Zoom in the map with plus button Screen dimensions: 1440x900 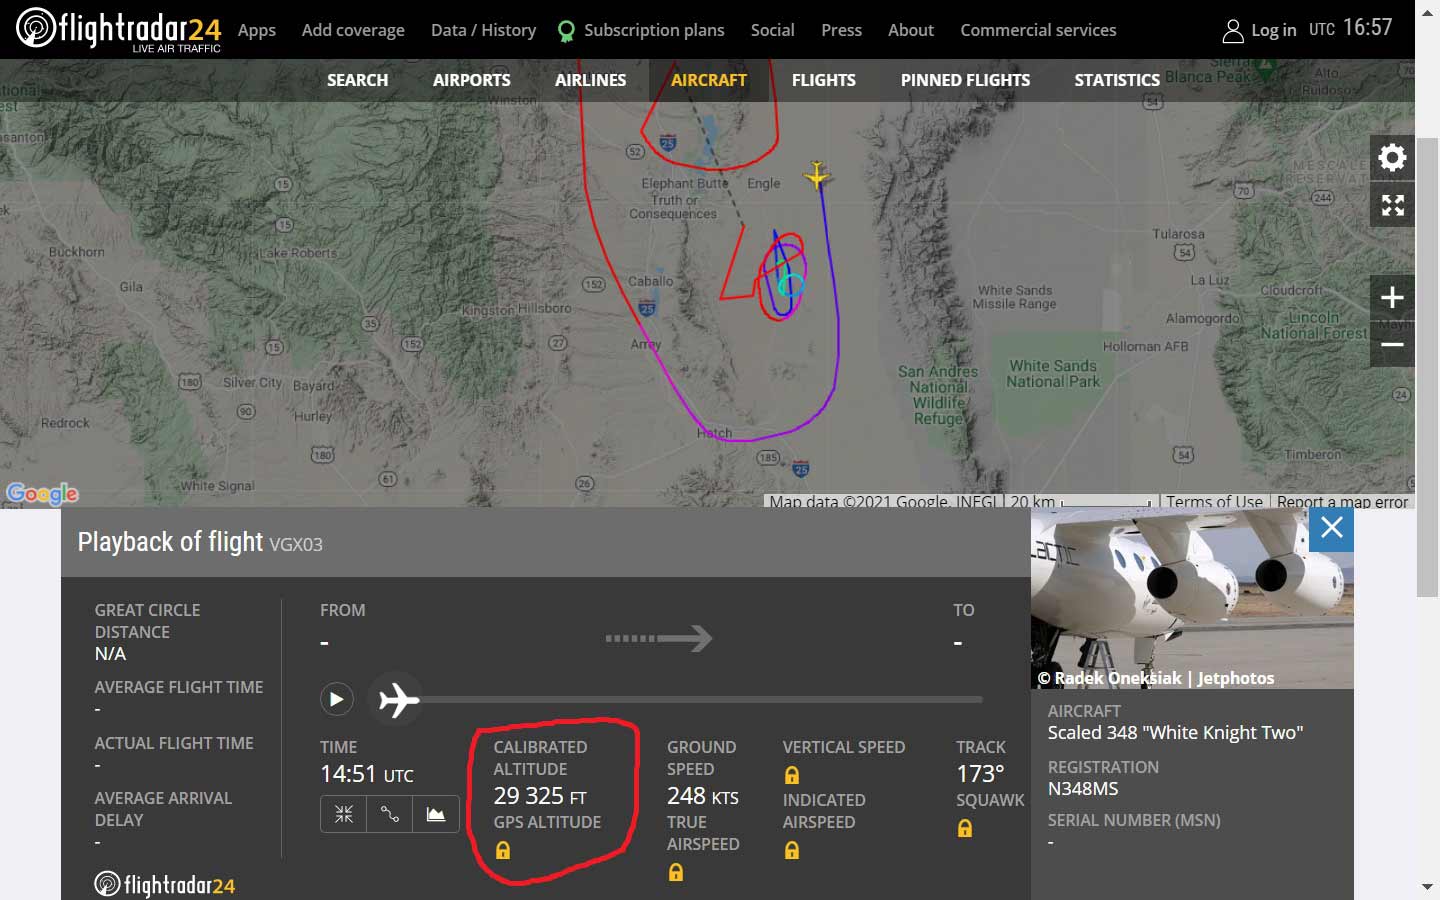pos(1392,297)
